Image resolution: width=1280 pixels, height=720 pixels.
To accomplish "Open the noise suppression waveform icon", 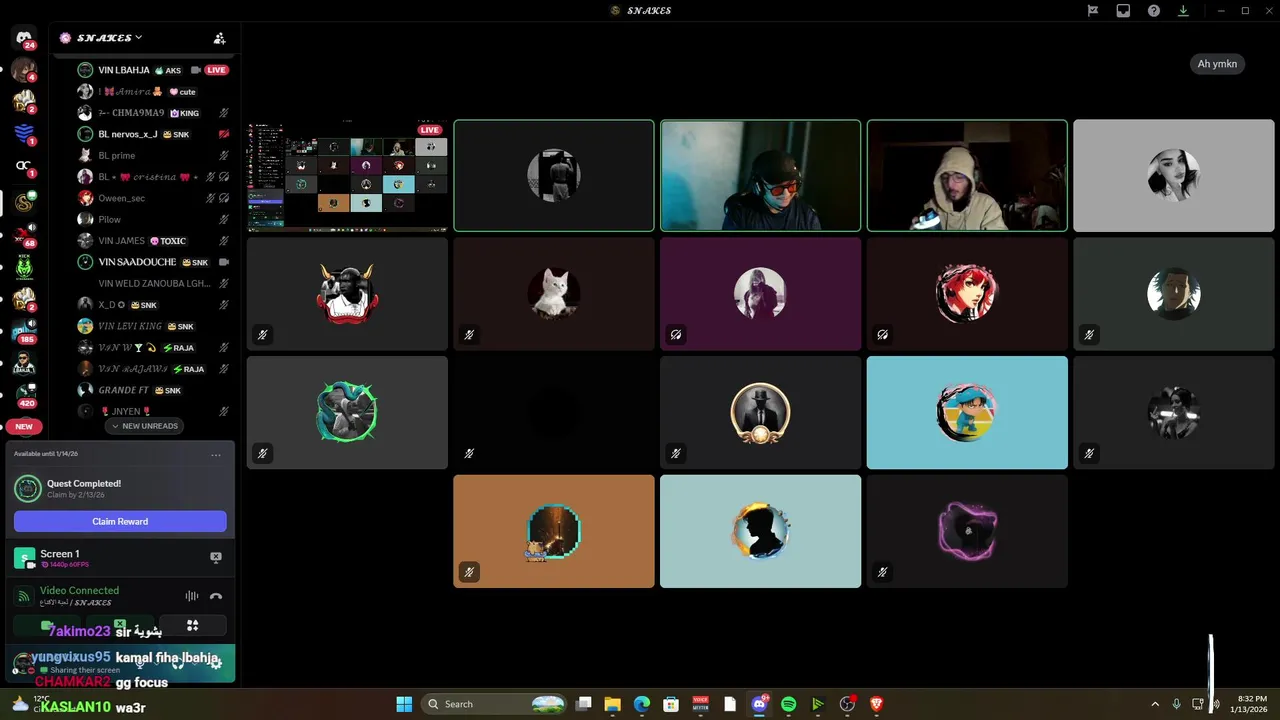I will coord(191,596).
